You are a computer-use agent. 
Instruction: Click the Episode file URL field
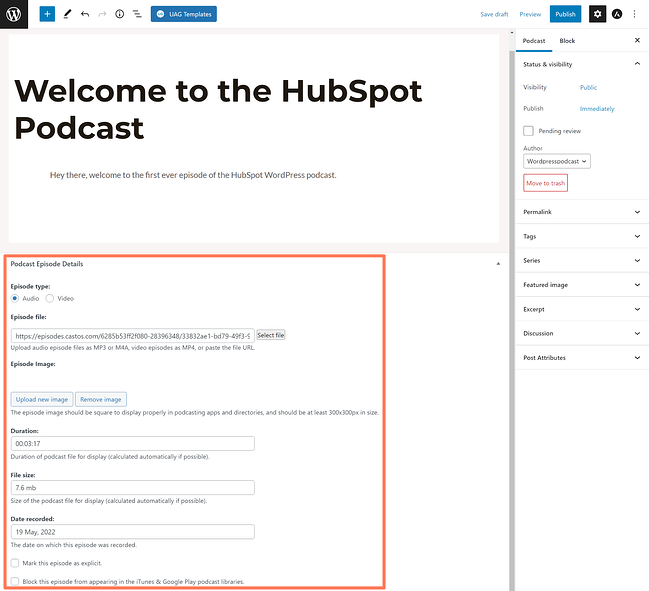click(x=132, y=336)
